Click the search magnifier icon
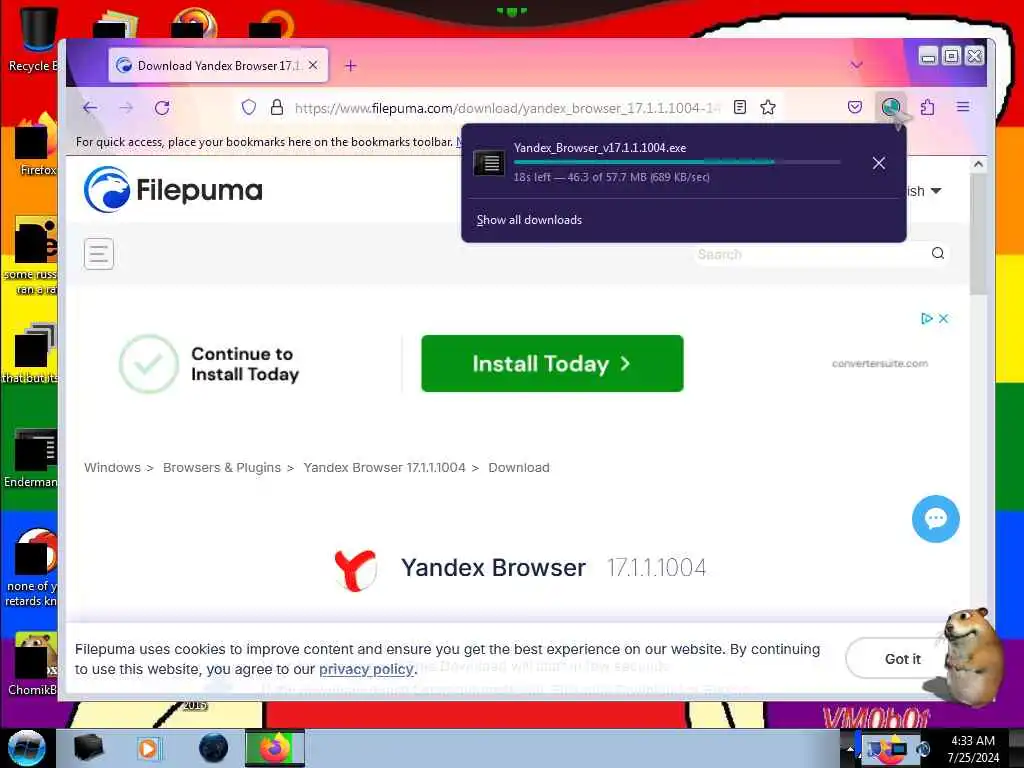The width and height of the screenshot is (1024, 768). [938, 253]
